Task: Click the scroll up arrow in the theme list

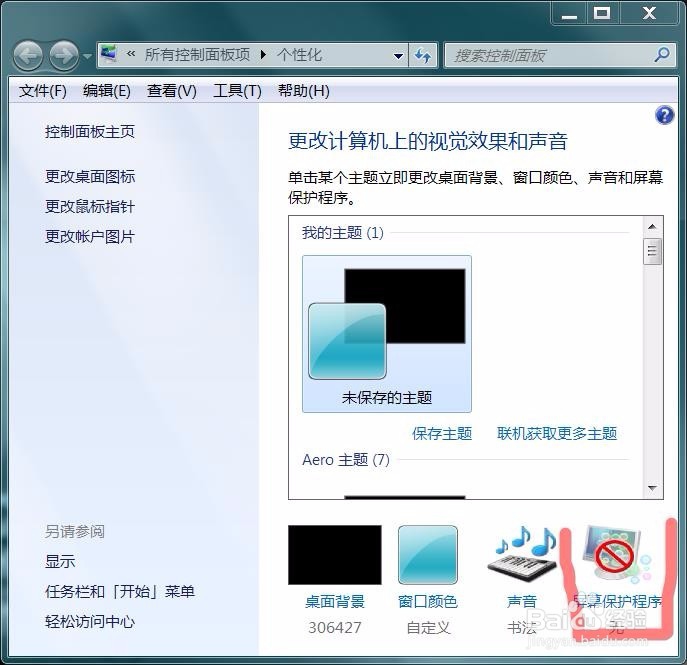Action: [x=652, y=226]
